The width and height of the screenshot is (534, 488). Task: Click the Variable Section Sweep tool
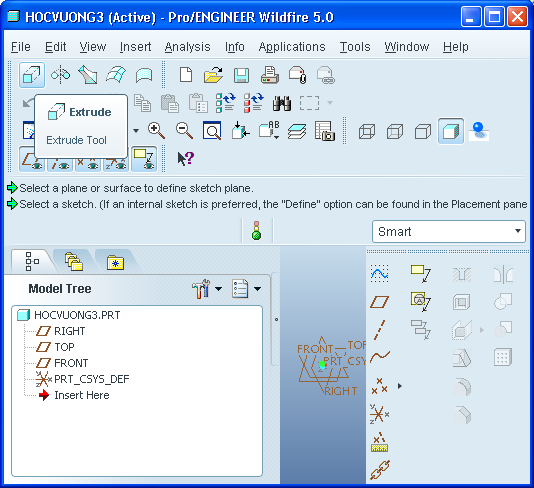(x=88, y=75)
